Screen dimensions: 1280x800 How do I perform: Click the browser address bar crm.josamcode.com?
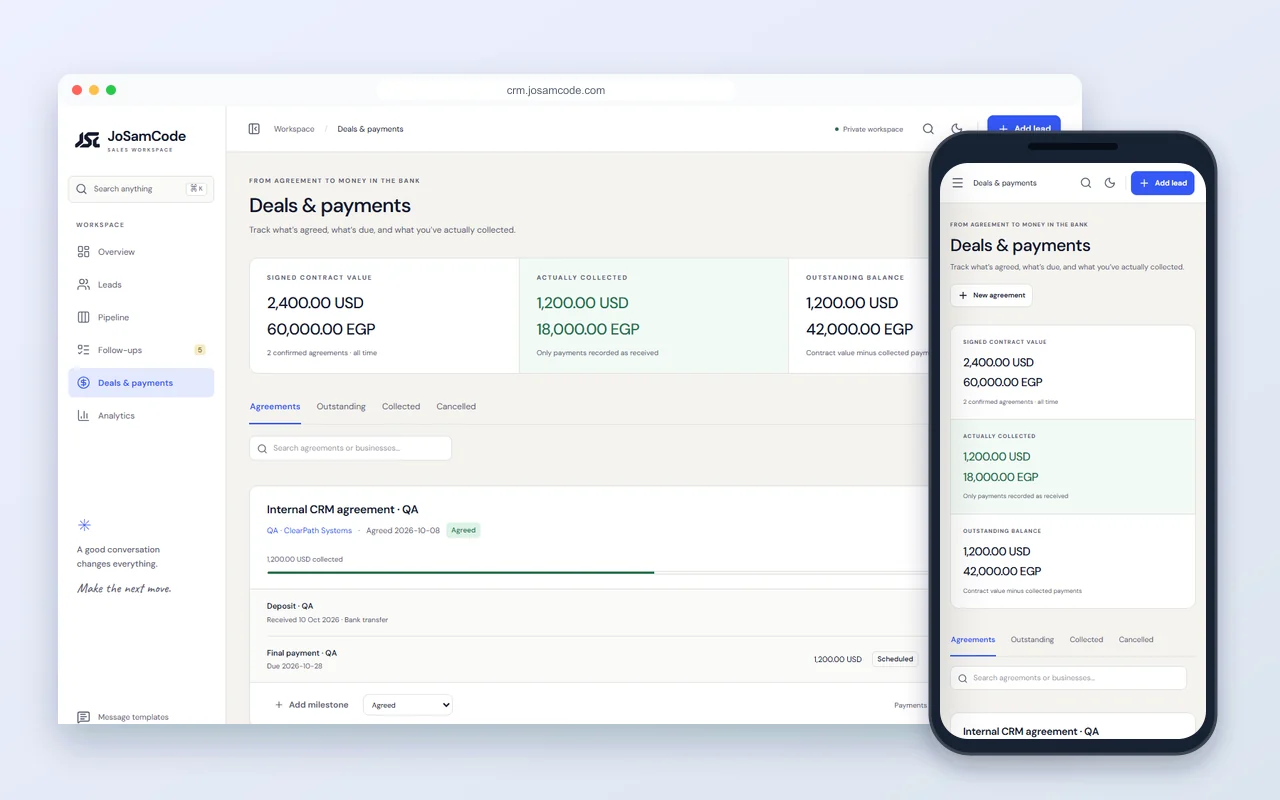(556, 90)
